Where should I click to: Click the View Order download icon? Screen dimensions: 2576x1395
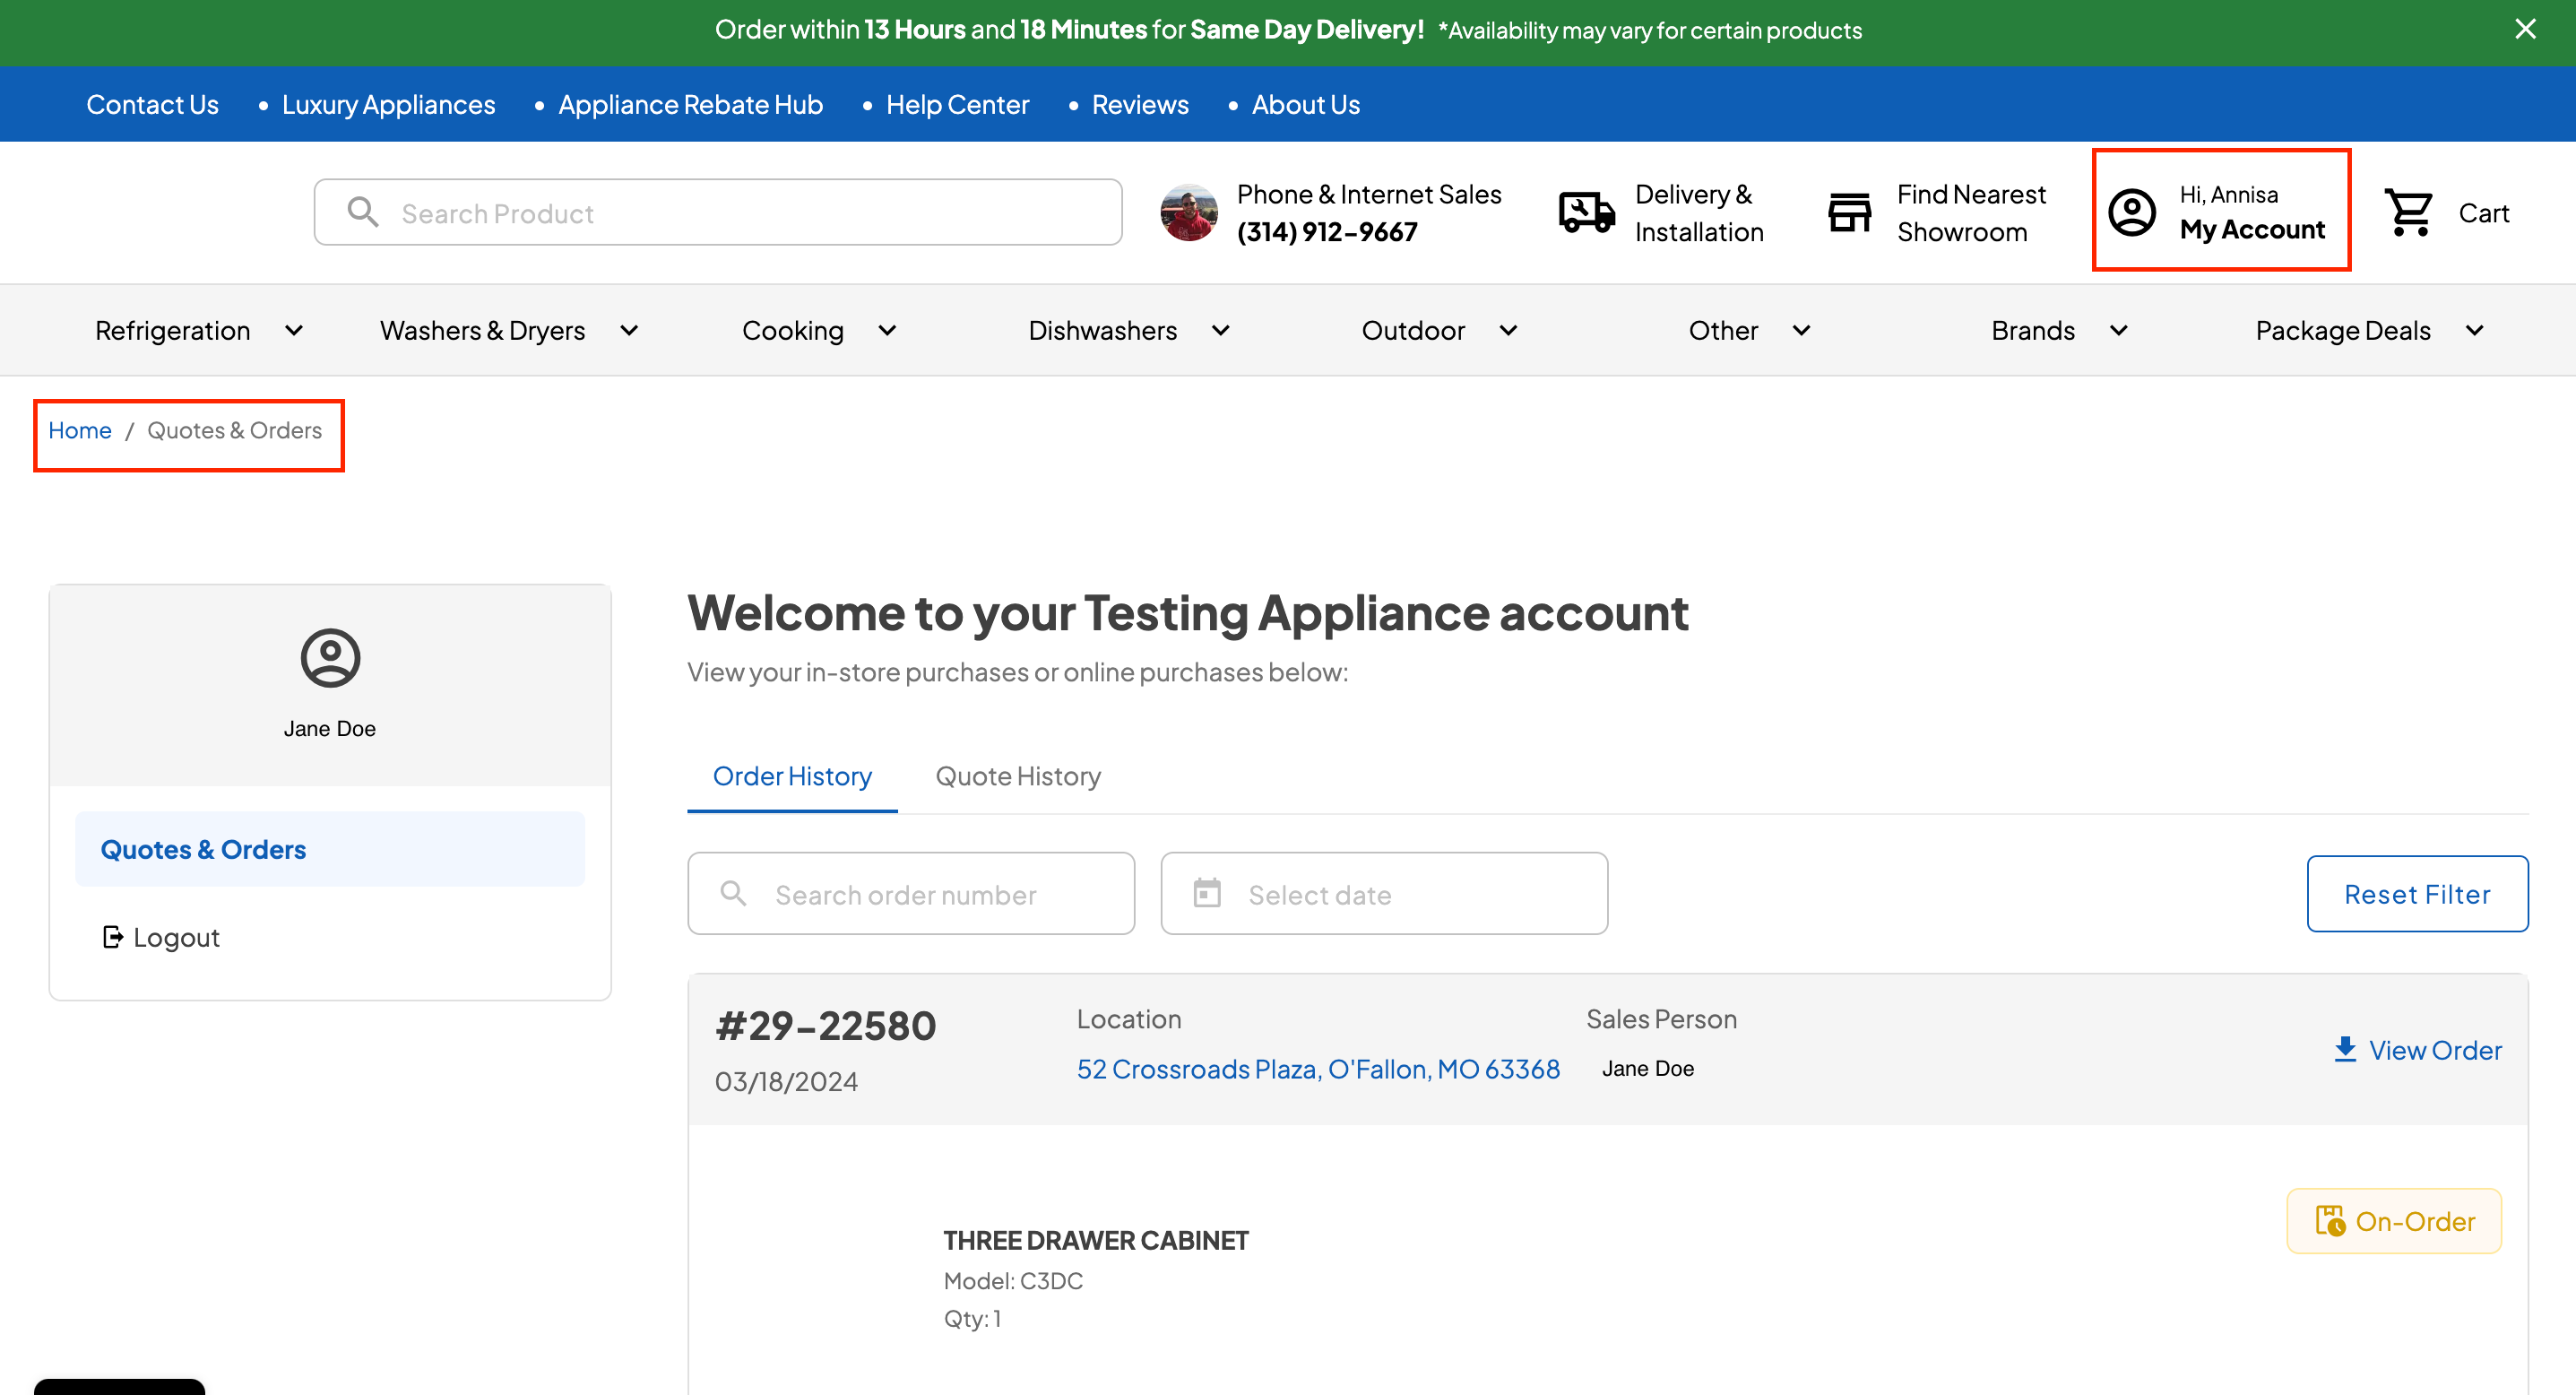click(2345, 1049)
